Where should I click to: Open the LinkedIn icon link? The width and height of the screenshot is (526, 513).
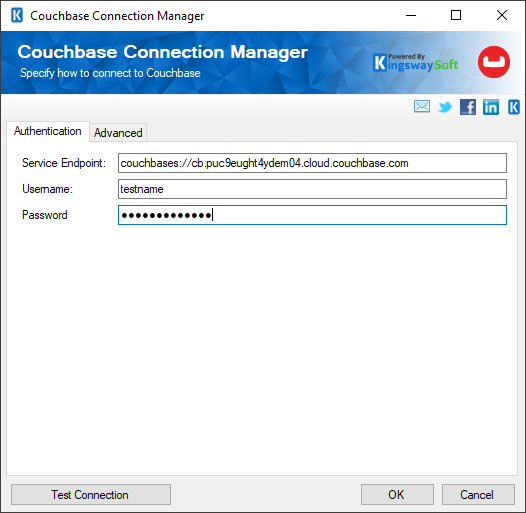[x=490, y=107]
